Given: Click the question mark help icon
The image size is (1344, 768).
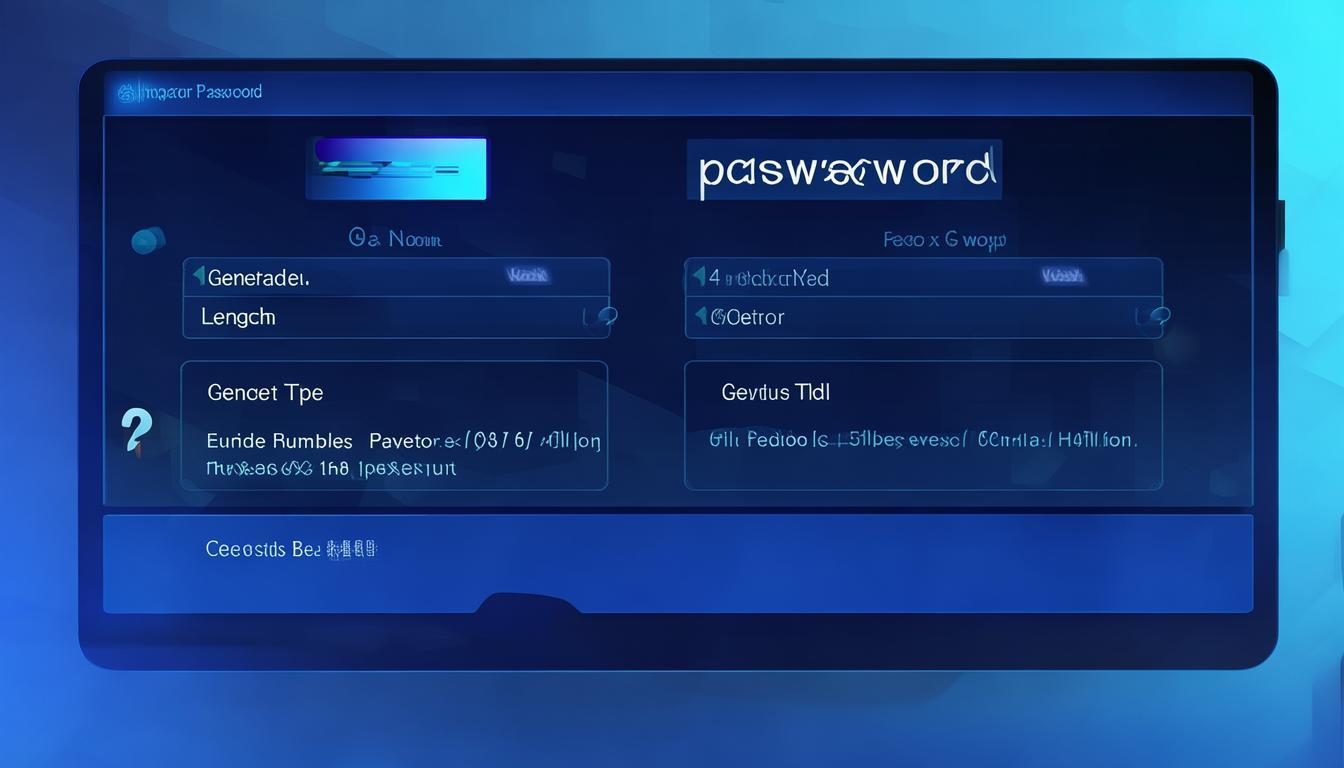Looking at the screenshot, I should 135,431.
